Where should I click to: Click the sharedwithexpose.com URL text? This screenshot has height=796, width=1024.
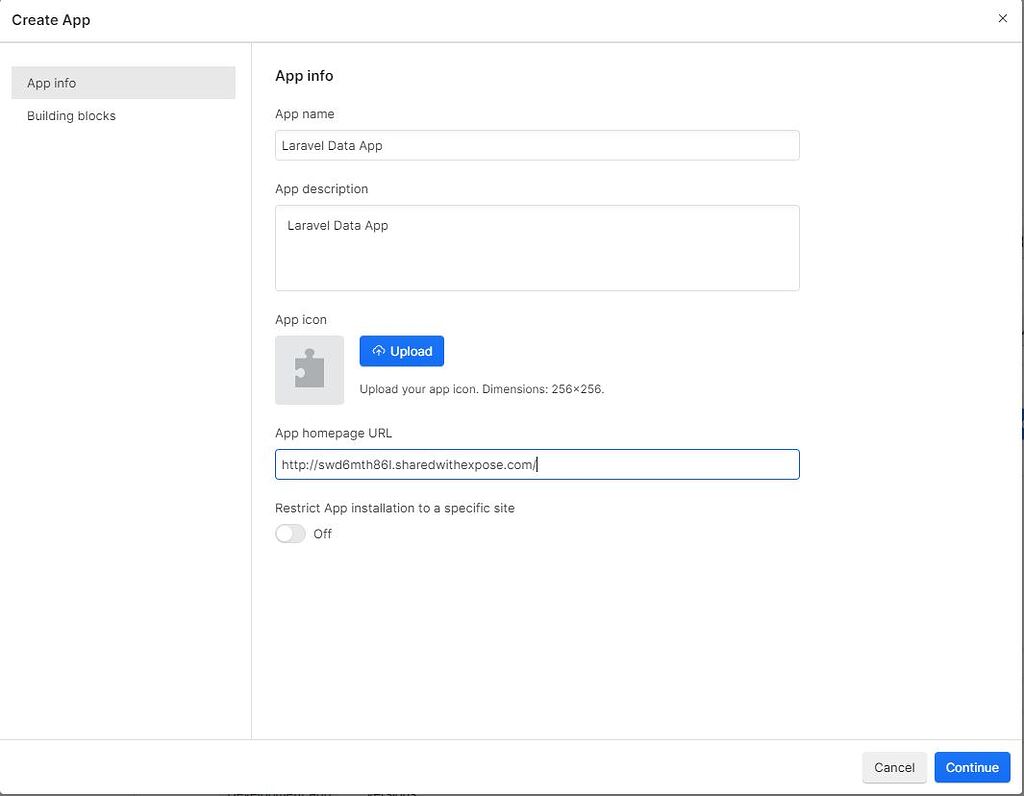(x=405, y=464)
